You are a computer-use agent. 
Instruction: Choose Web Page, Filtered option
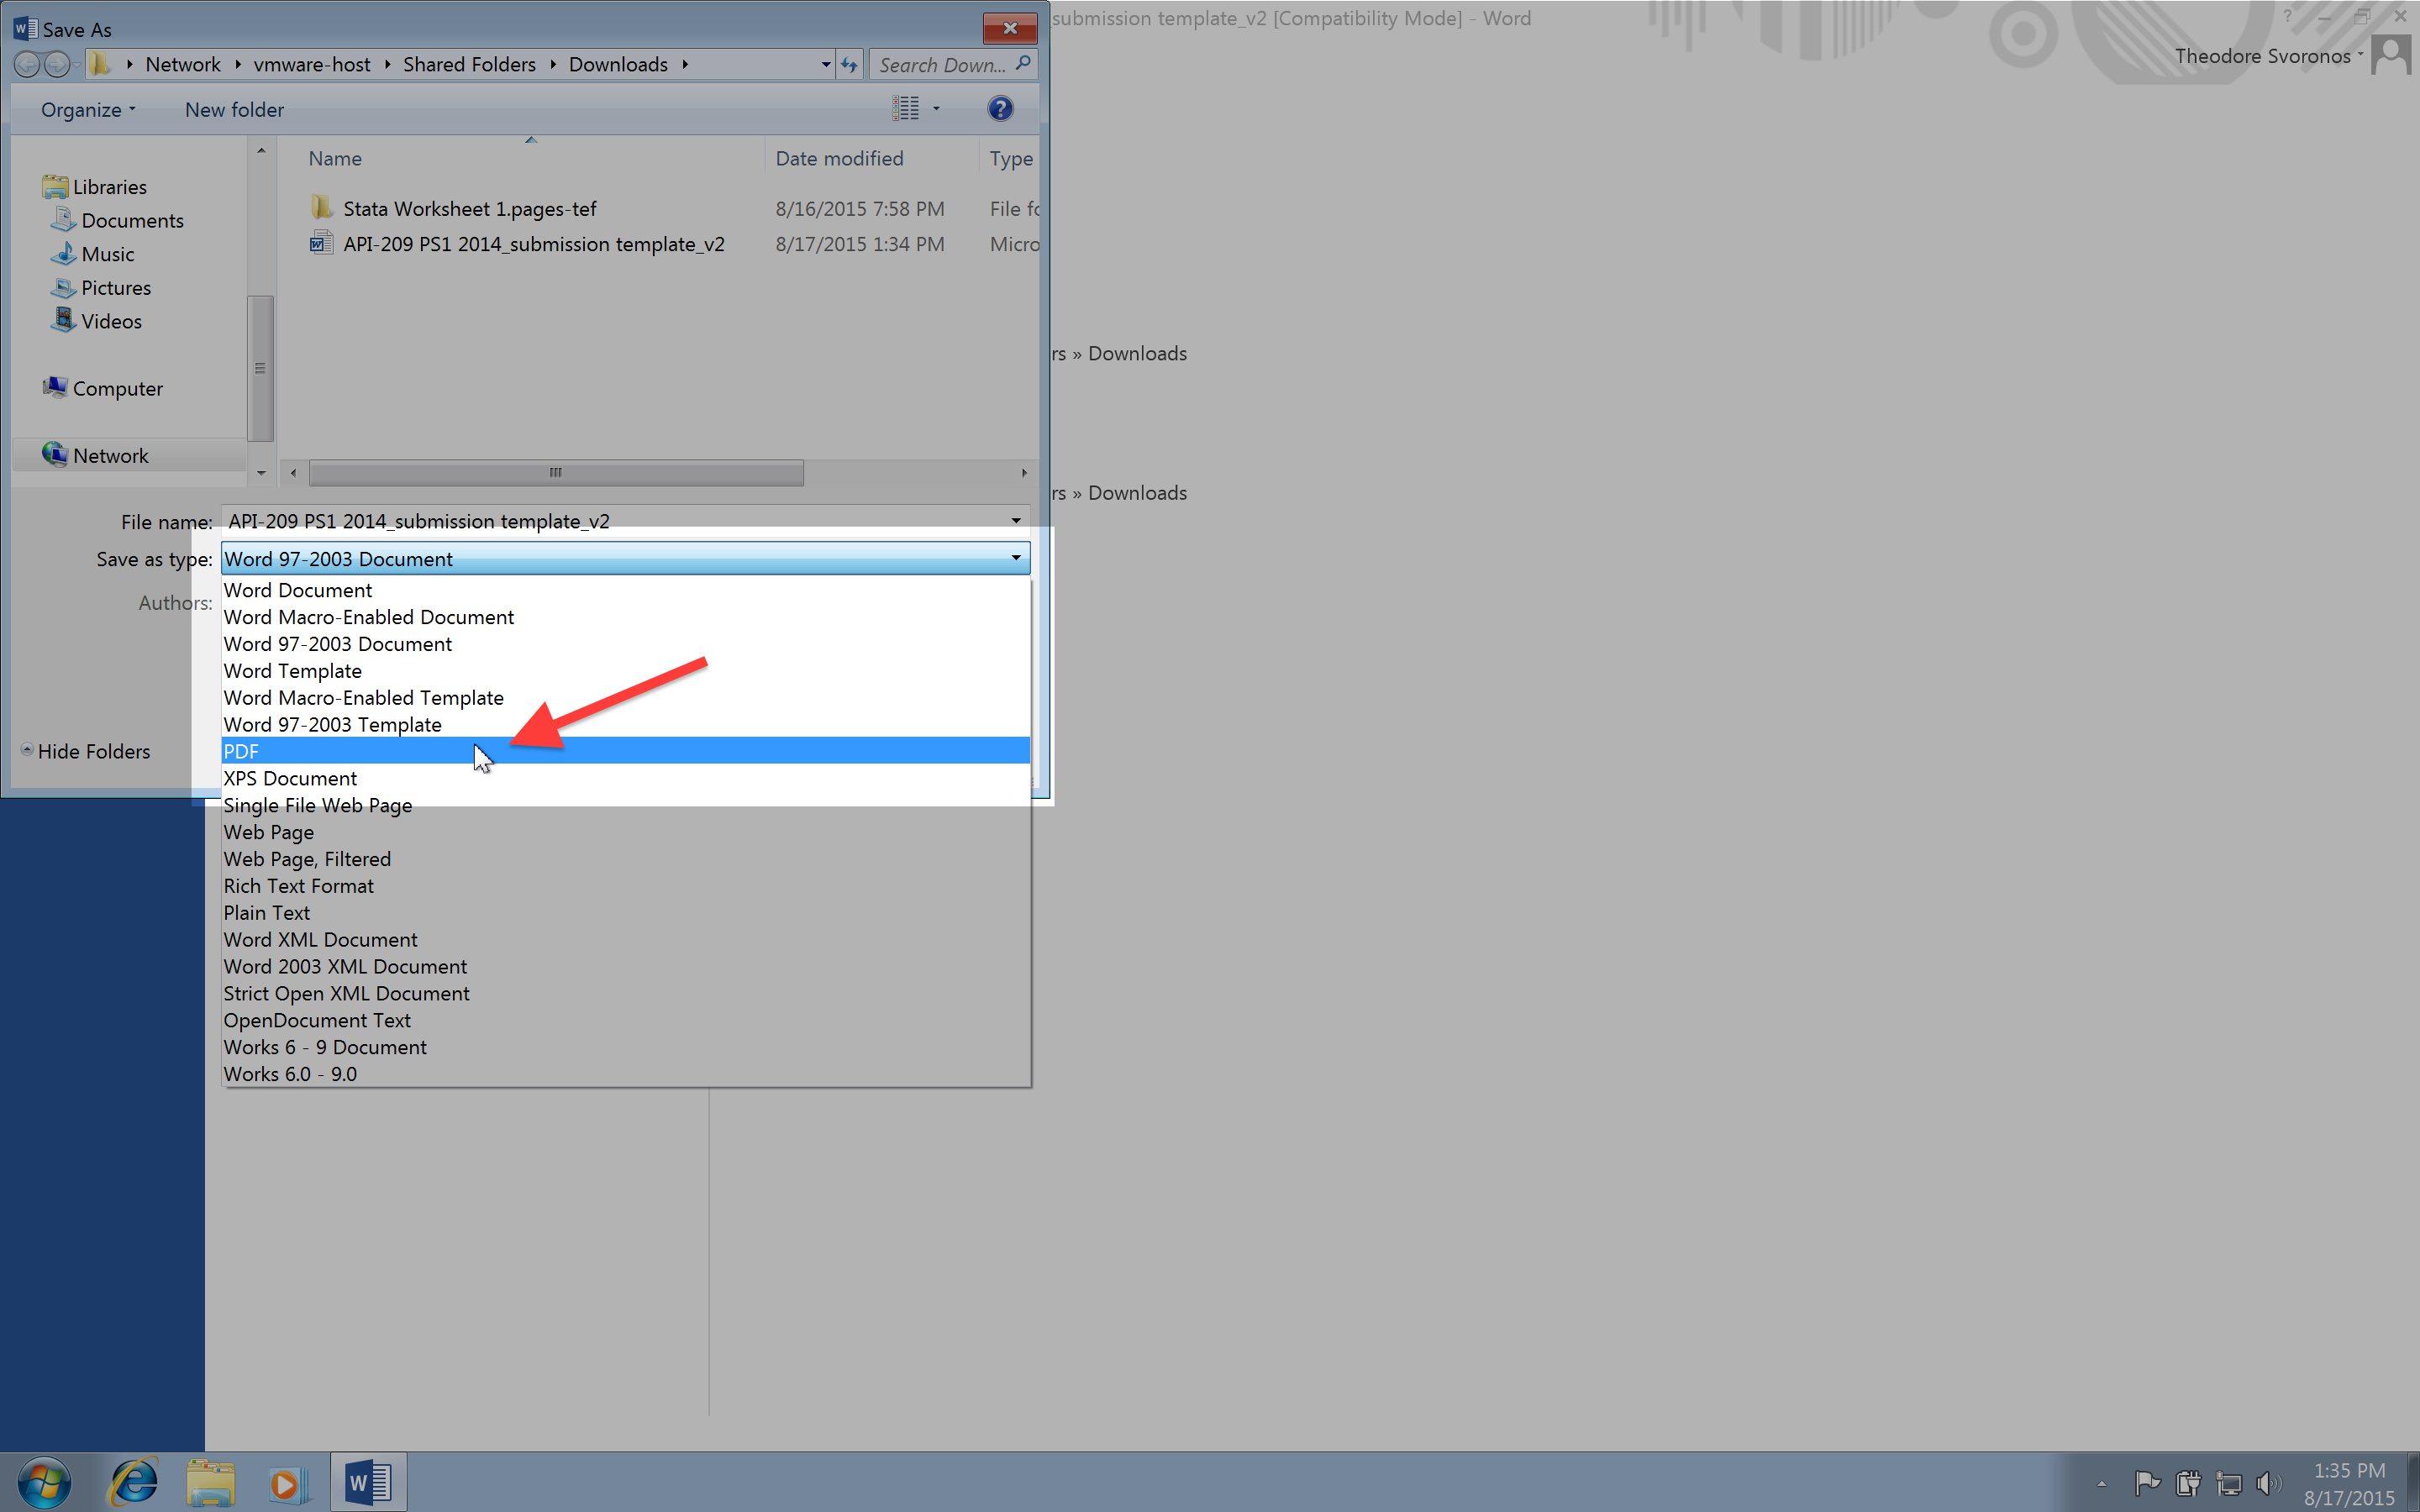(x=625, y=859)
